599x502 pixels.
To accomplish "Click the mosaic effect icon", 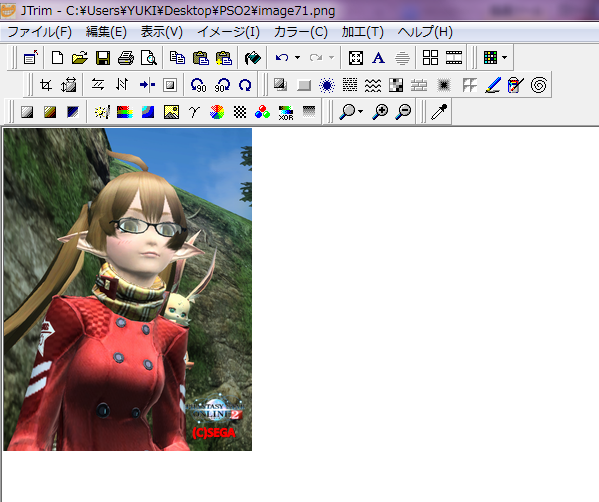I will [396, 85].
